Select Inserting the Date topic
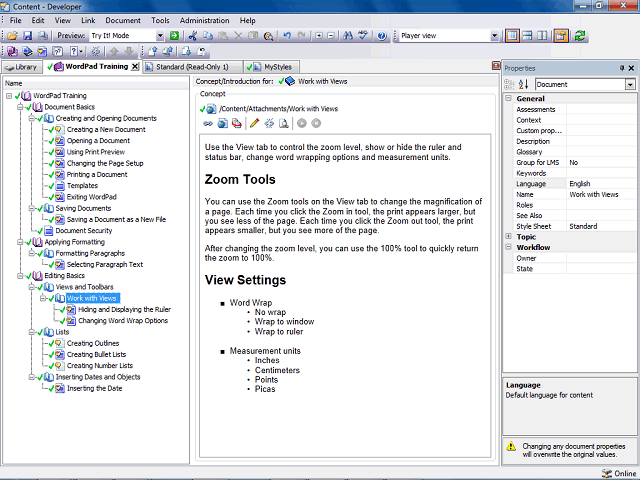This screenshot has width=640, height=480. pos(94,389)
